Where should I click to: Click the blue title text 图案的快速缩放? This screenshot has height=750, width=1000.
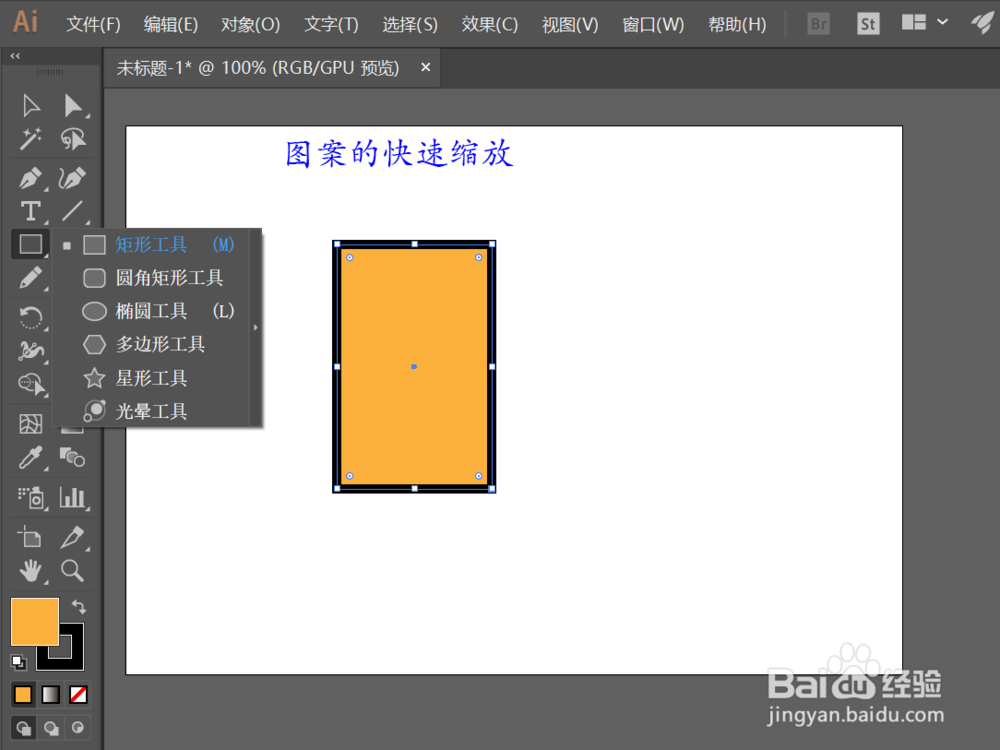pos(399,154)
